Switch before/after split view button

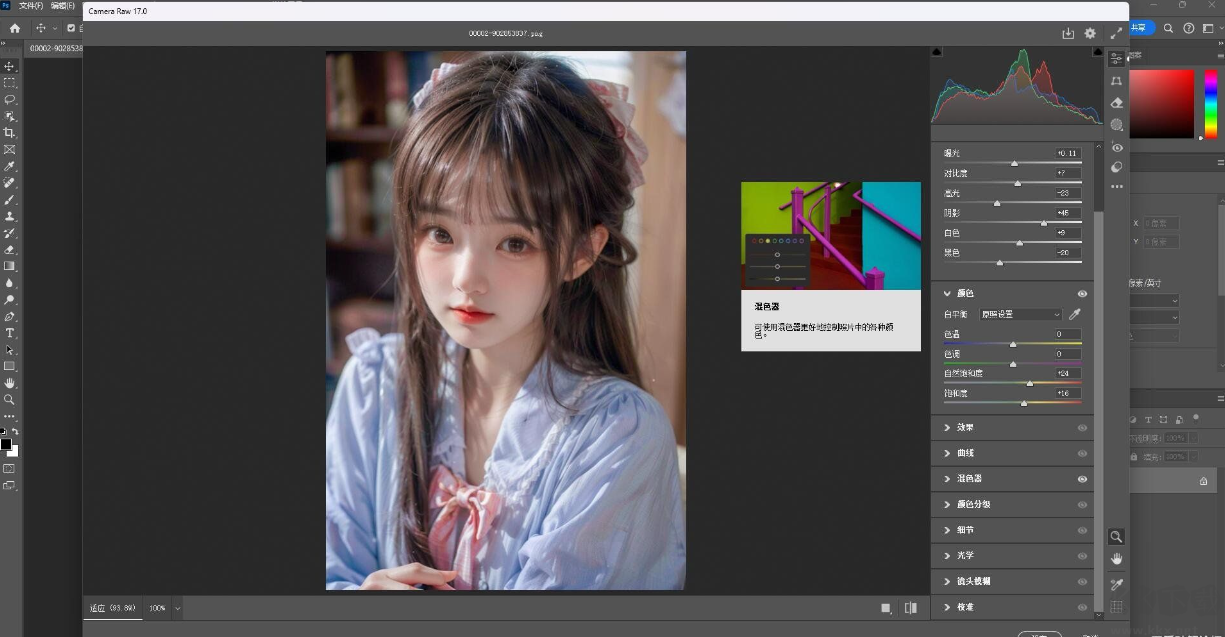coord(911,608)
